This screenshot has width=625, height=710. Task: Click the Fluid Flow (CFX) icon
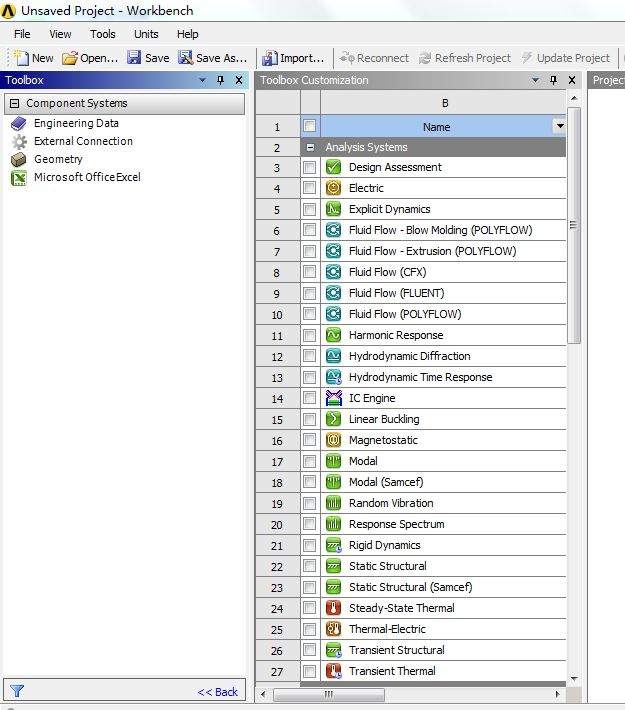point(334,272)
